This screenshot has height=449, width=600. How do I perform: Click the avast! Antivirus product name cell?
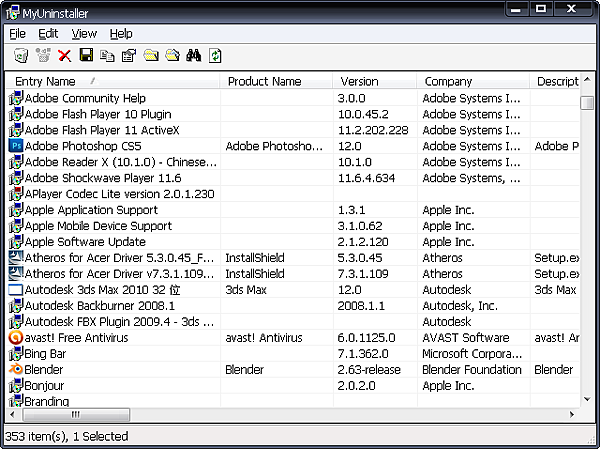pos(264,338)
